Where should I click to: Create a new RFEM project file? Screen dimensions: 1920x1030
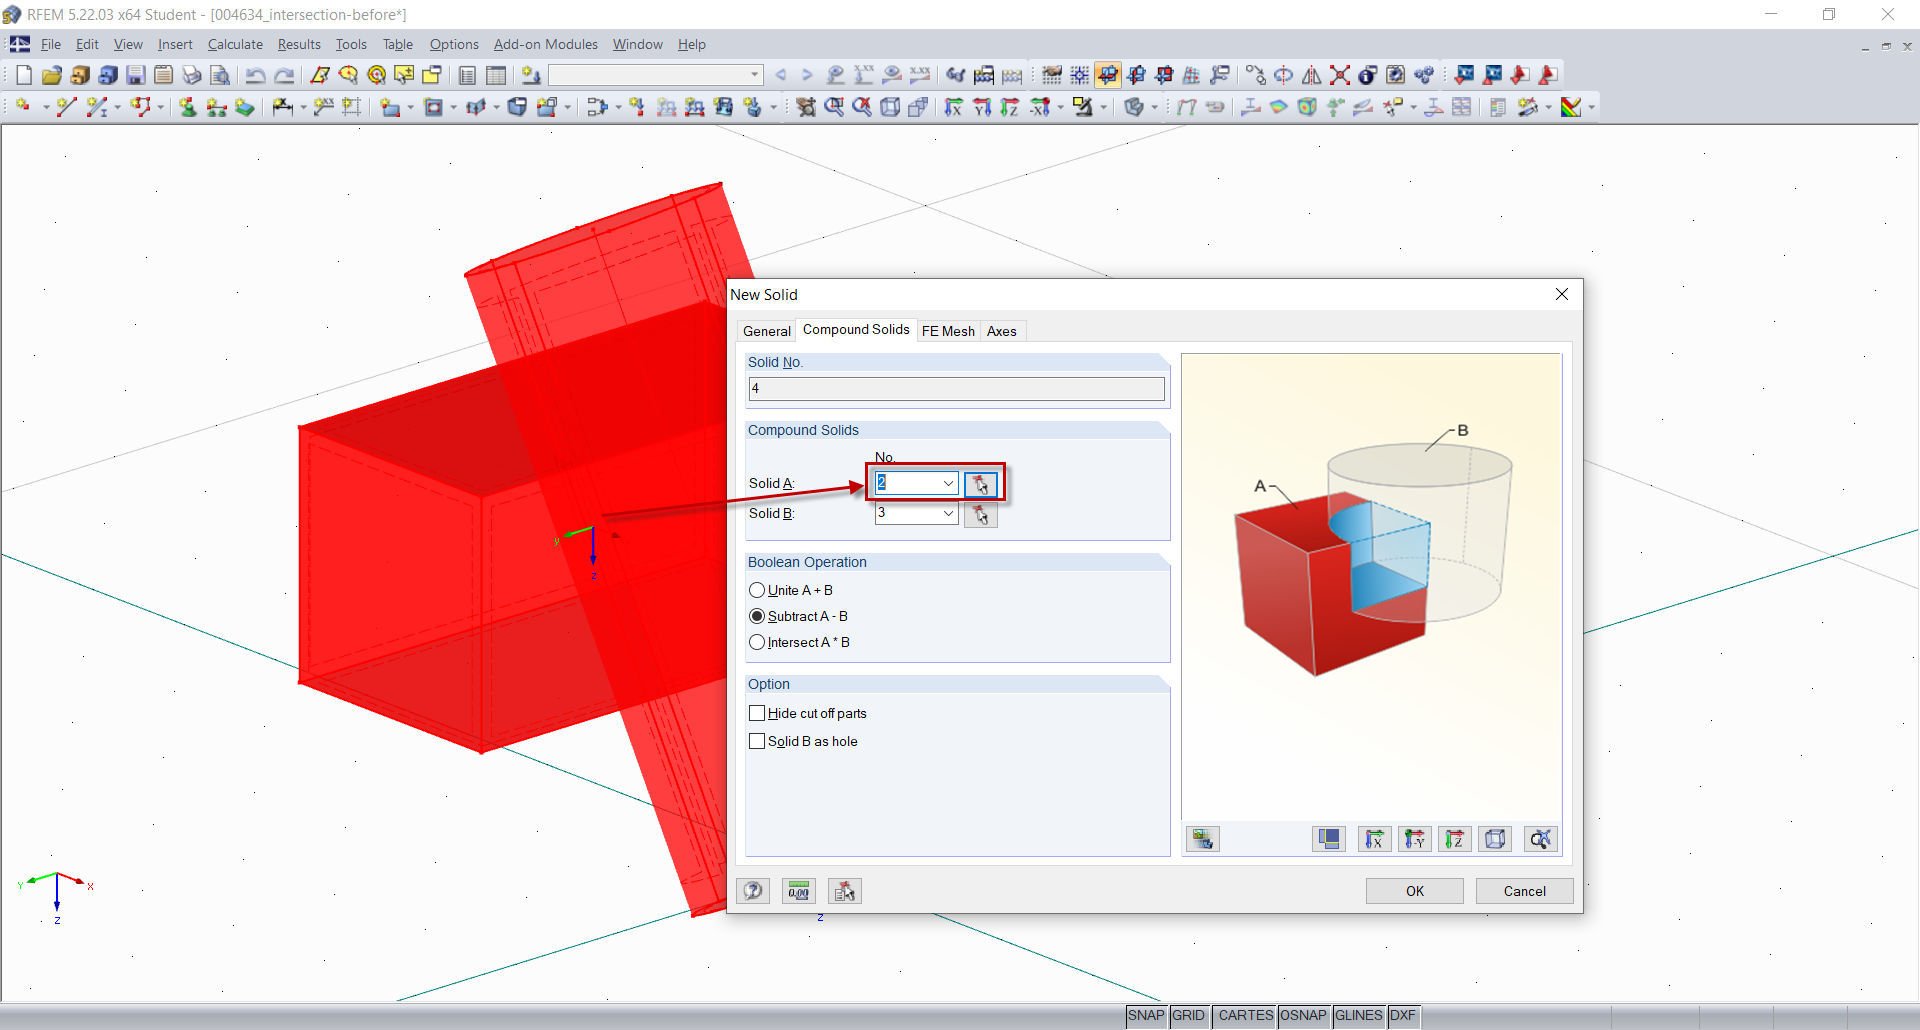click(x=22, y=74)
